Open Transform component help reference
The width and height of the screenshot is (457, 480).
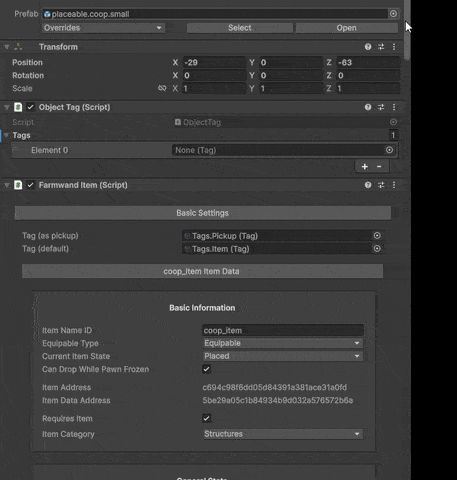[x=368, y=47]
